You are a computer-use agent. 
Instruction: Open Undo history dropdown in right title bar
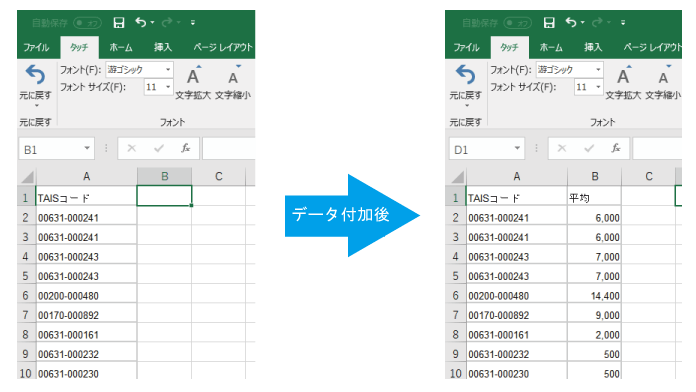tap(583, 22)
